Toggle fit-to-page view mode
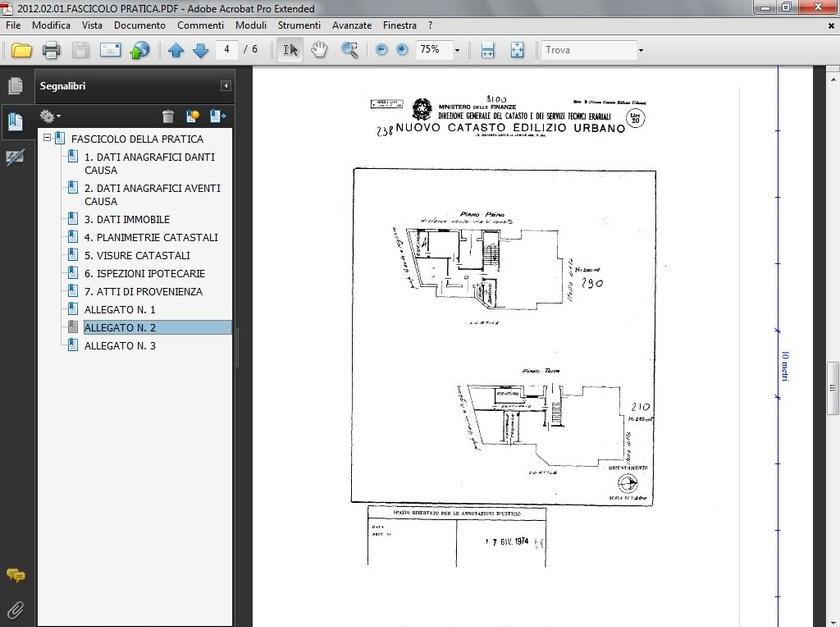The height and width of the screenshot is (627, 840). click(x=517, y=50)
